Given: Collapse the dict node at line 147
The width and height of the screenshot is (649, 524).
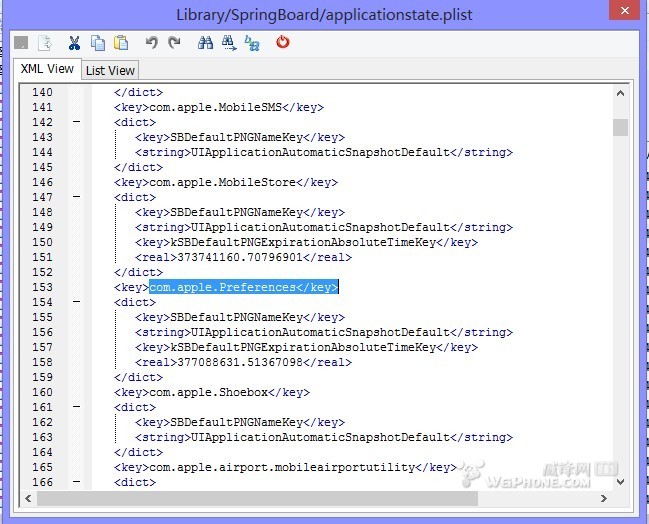Looking at the screenshot, I should pos(77,197).
